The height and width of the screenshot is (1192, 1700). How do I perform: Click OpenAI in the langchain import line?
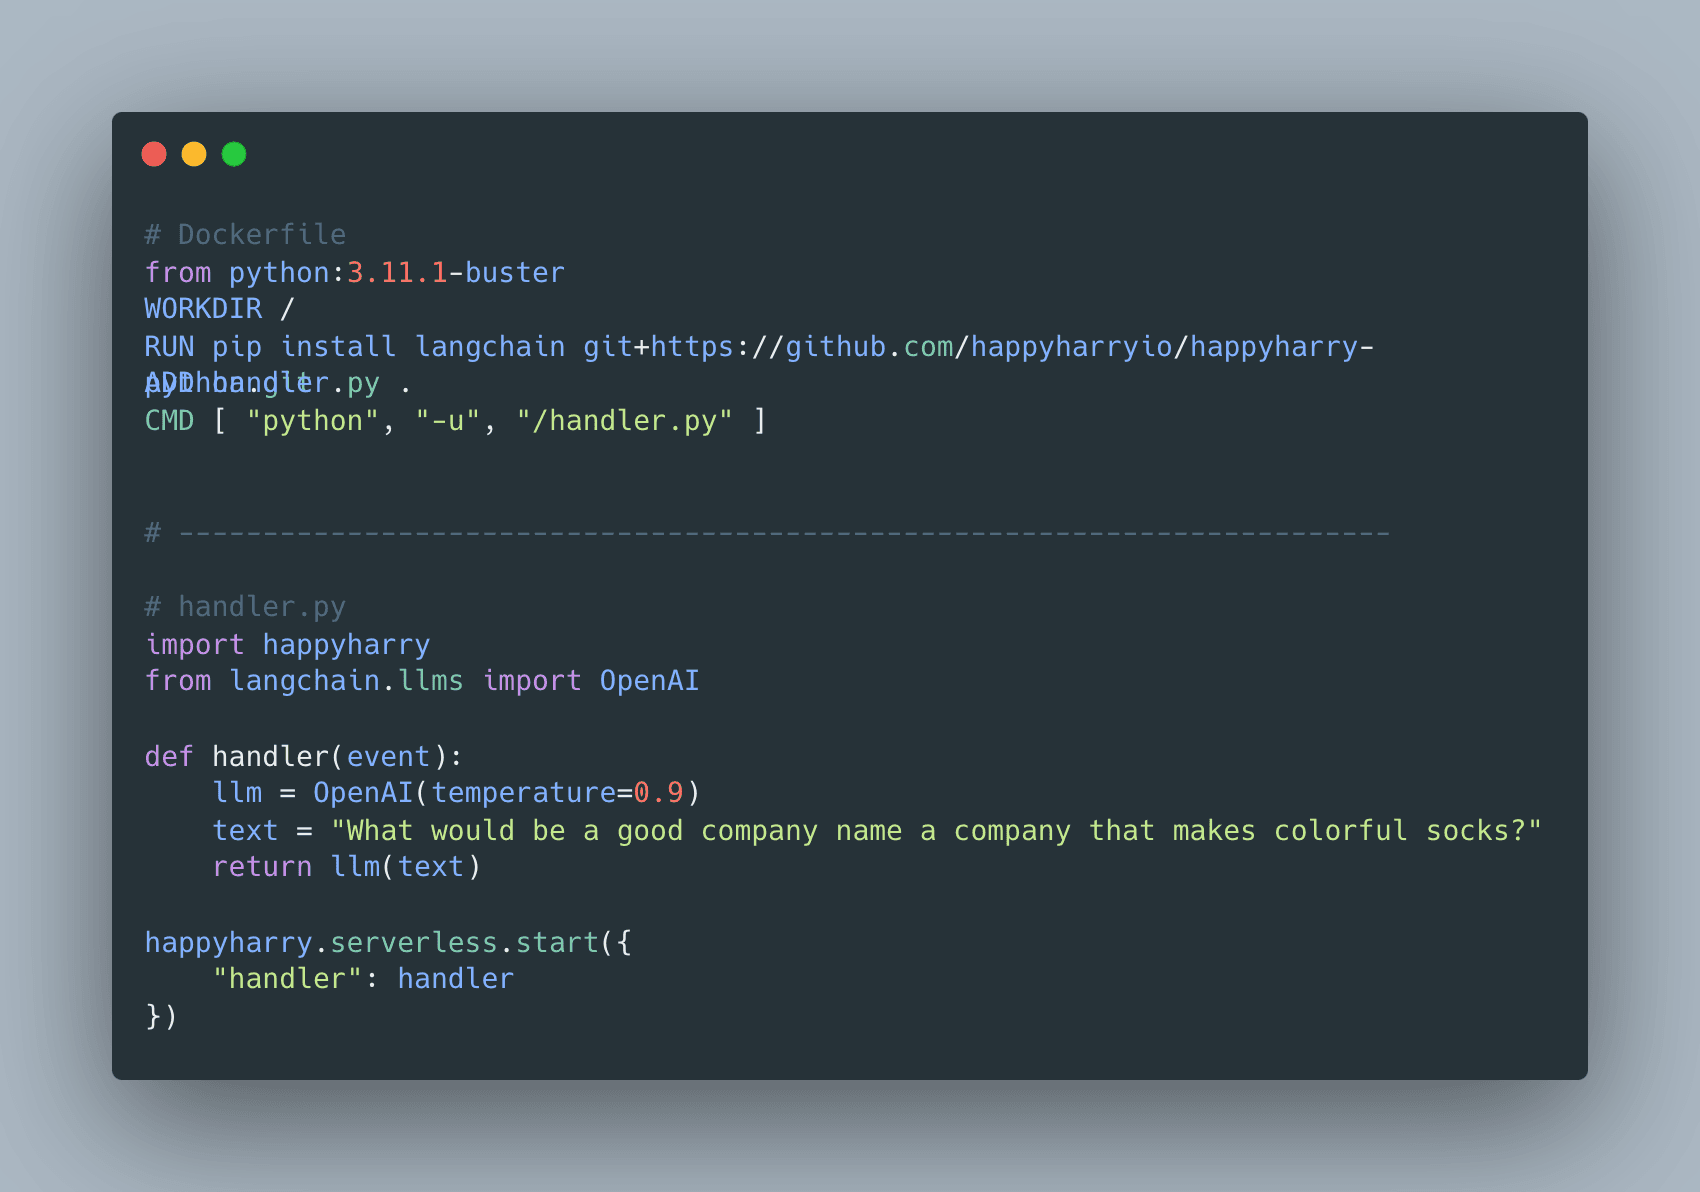tap(649, 681)
